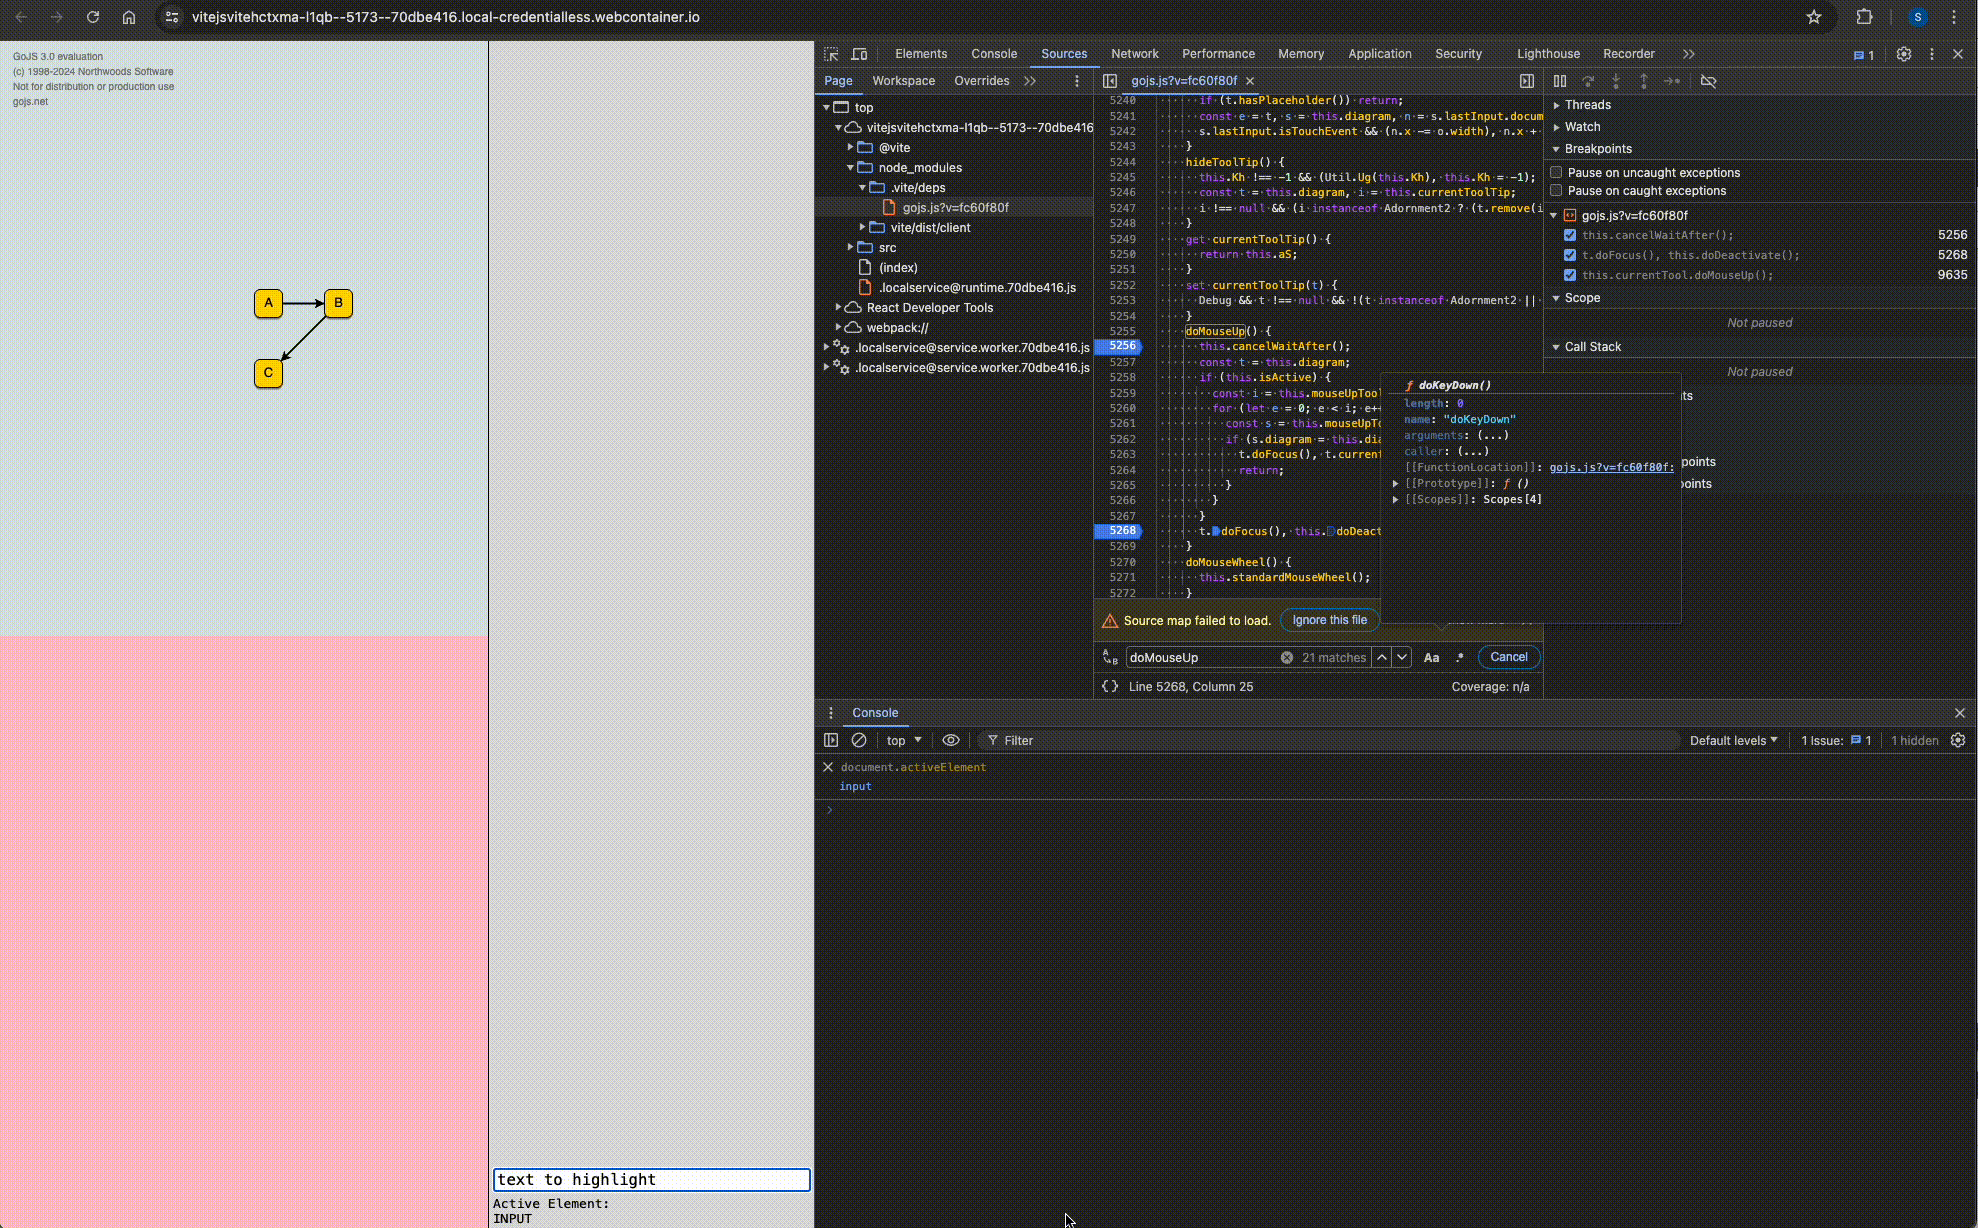Image resolution: width=1978 pixels, height=1228 pixels.
Task: Toggle match case Aa in search
Action: click(1432, 657)
